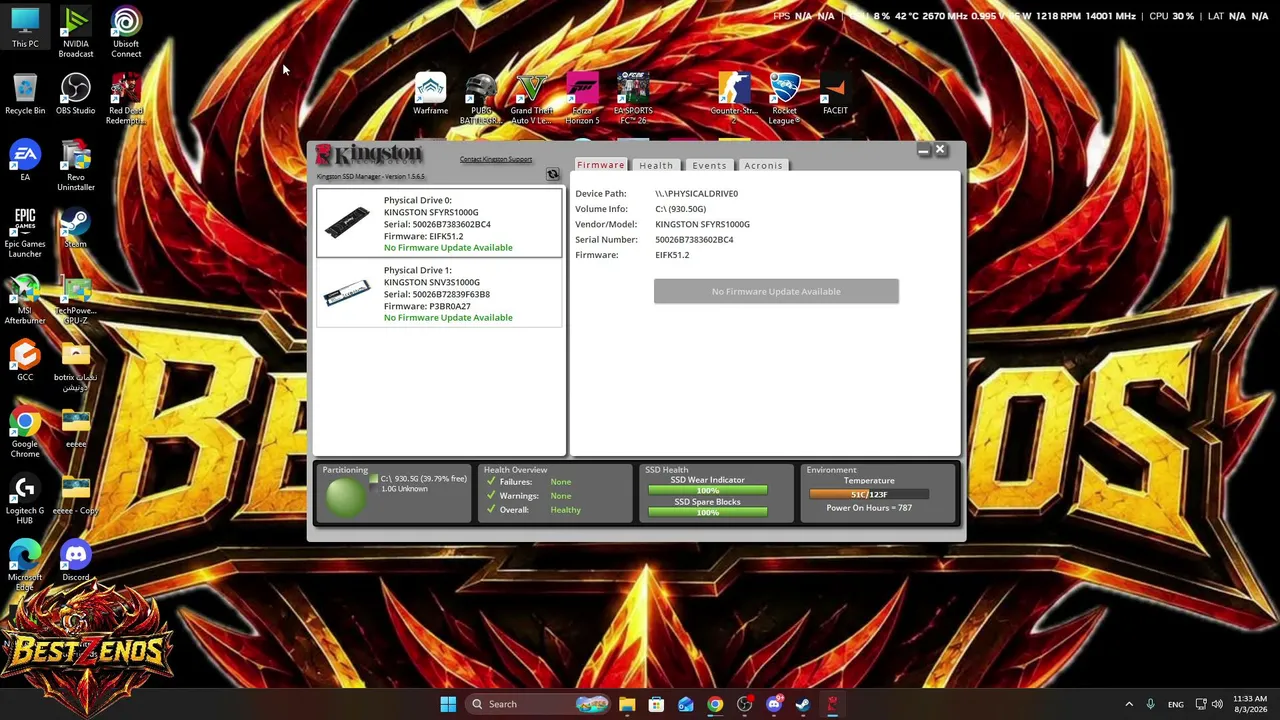
Task: Click the Temperature bar in Environment
Action: pos(869,494)
